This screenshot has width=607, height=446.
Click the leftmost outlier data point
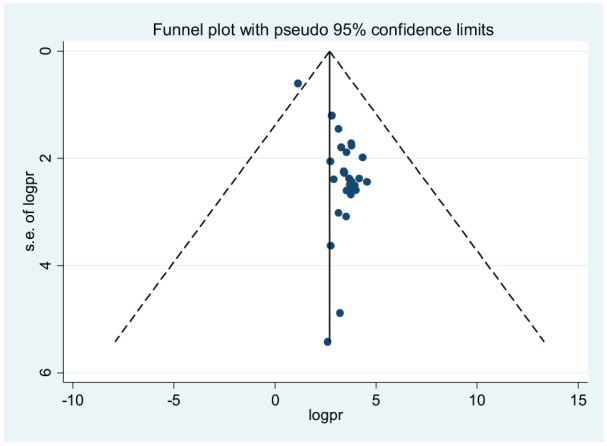click(298, 84)
